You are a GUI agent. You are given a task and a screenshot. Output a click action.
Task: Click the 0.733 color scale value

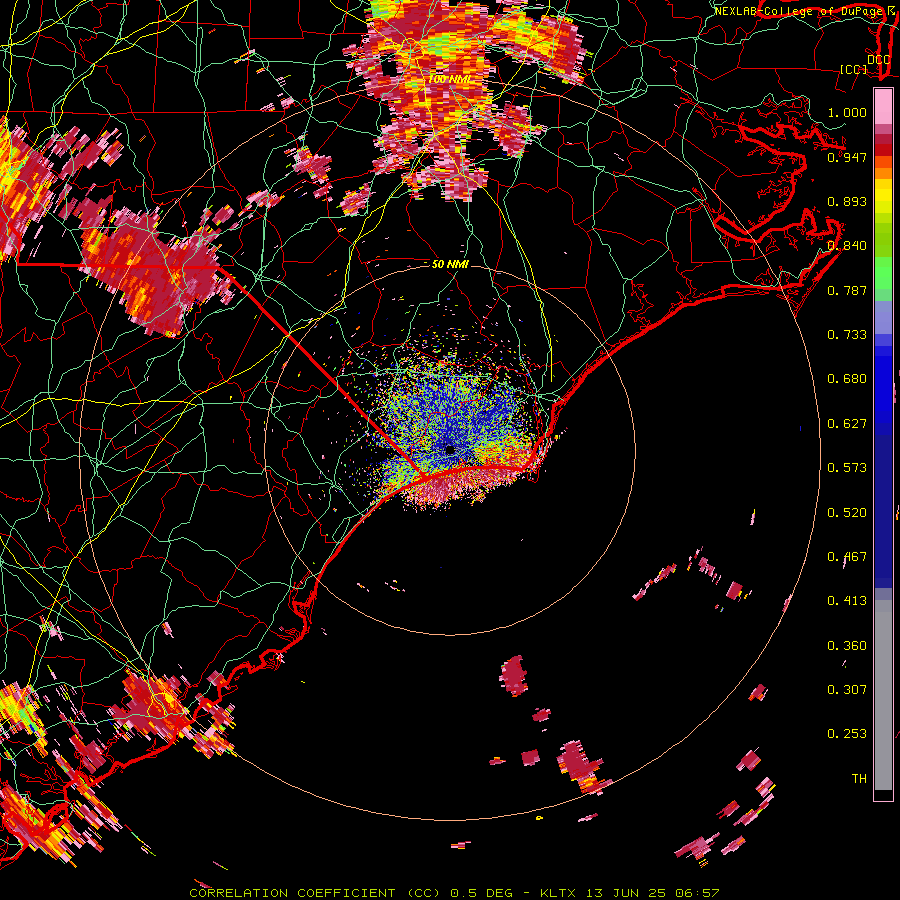point(847,335)
